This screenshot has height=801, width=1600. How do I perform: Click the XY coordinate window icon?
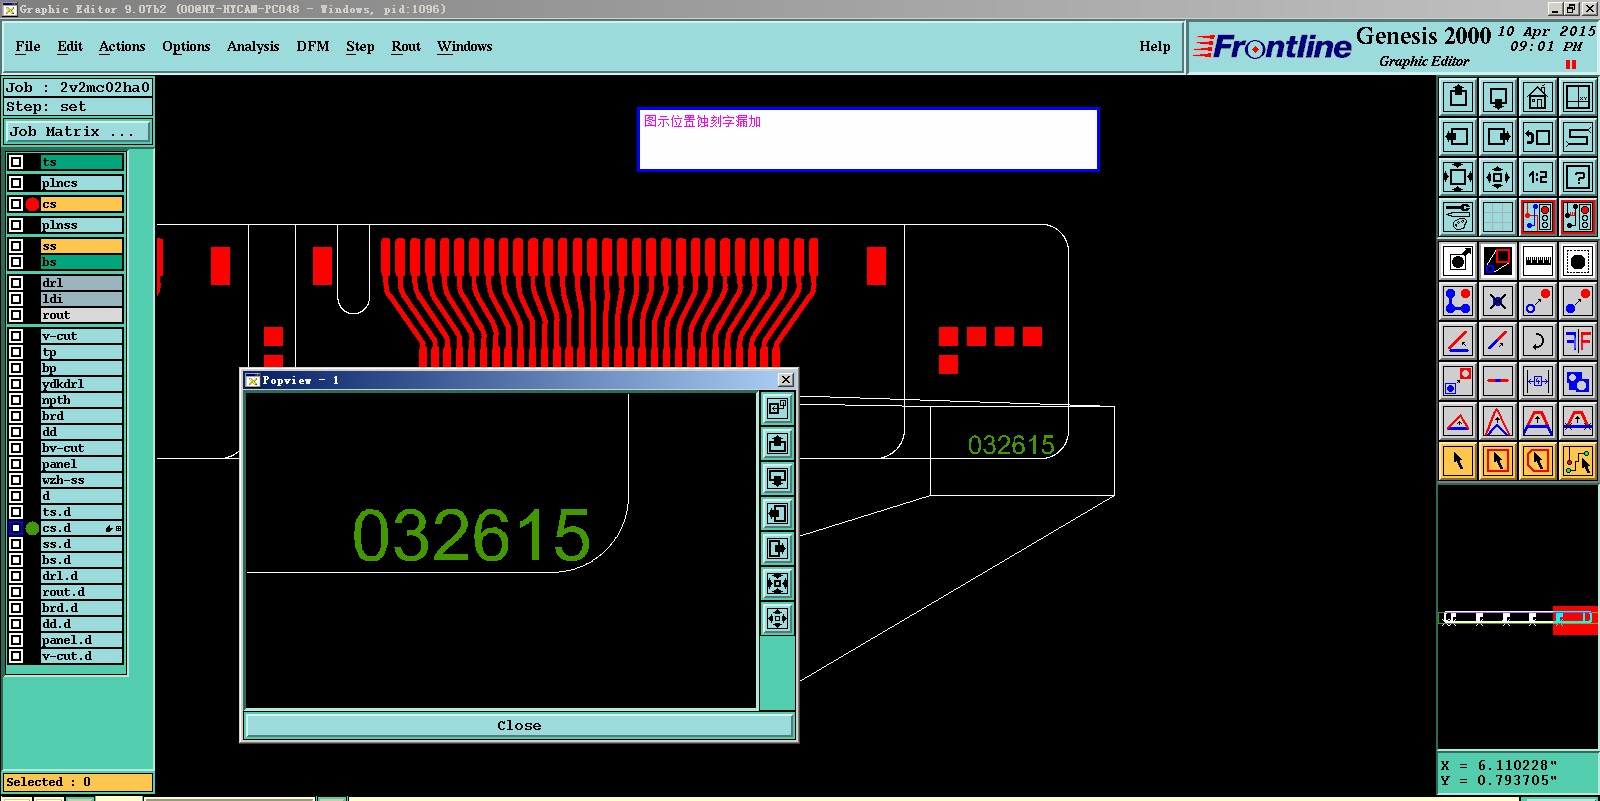coord(1578,97)
